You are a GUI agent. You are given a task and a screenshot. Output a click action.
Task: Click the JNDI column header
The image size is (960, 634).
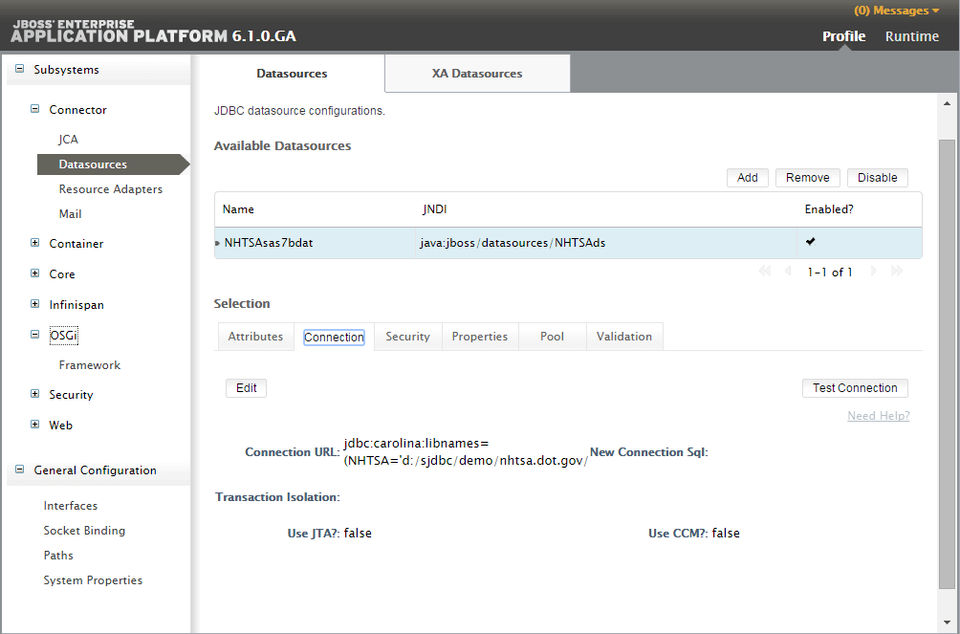click(435, 209)
